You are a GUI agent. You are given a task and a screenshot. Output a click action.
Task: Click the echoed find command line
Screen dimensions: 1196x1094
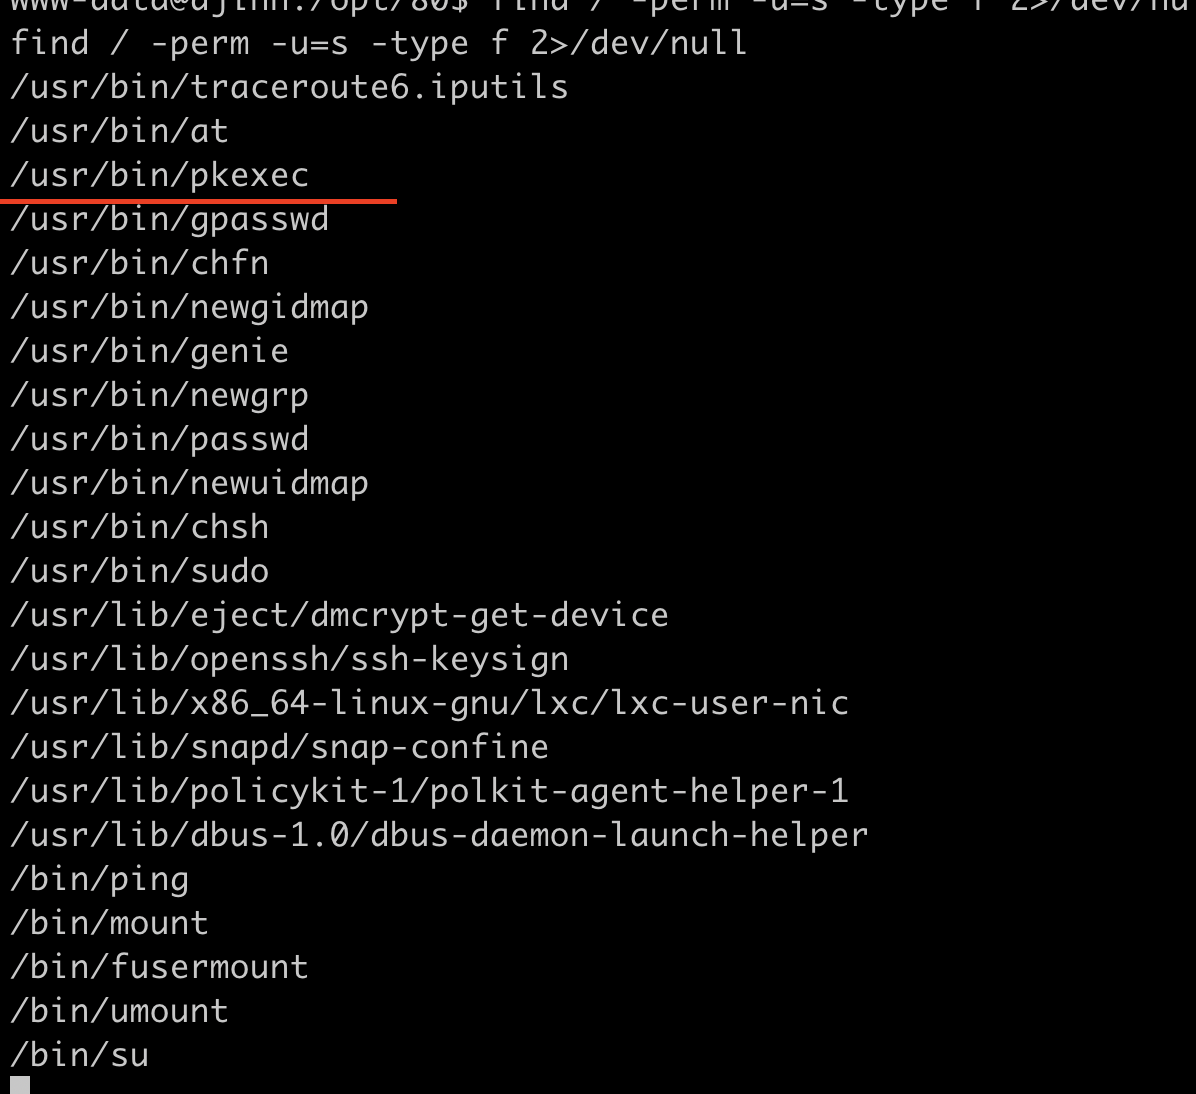tap(379, 43)
